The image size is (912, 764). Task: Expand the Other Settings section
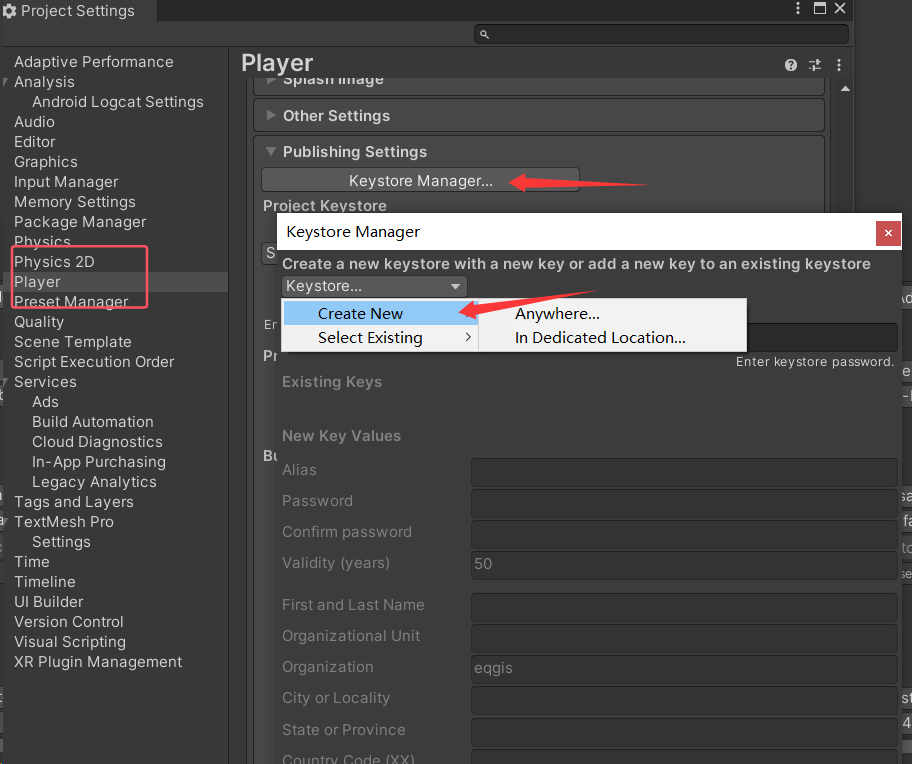point(271,116)
